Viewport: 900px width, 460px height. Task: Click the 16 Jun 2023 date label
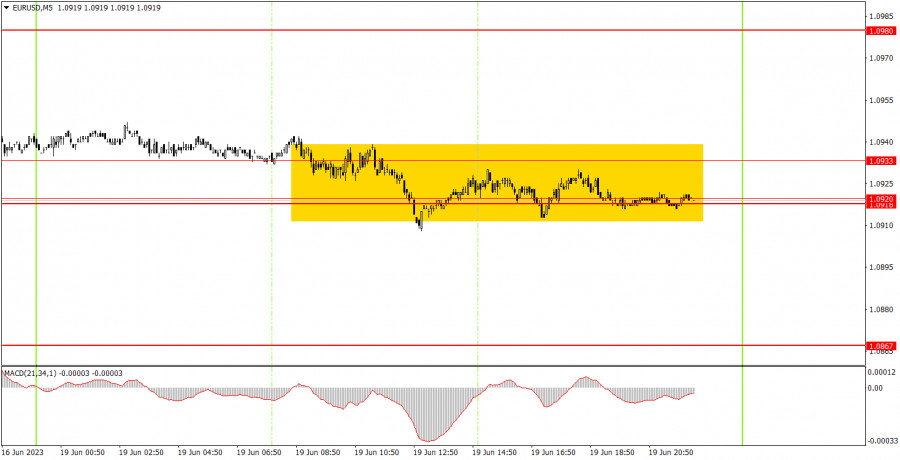(22, 453)
